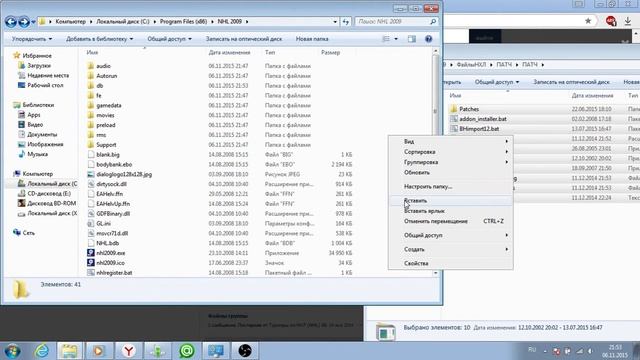
Task: Select Рабочий стол in sidebar
Action: [x=45, y=85]
